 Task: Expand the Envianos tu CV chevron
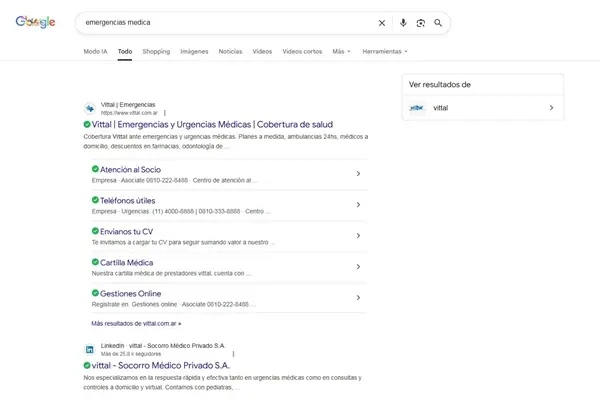click(x=358, y=236)
